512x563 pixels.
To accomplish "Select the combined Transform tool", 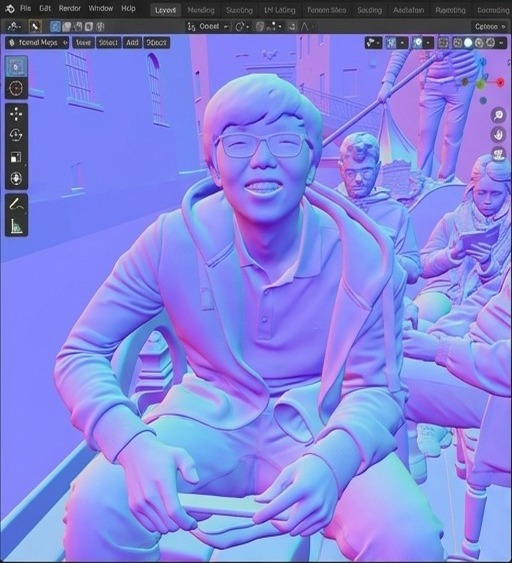I will (x=16, y=178).
